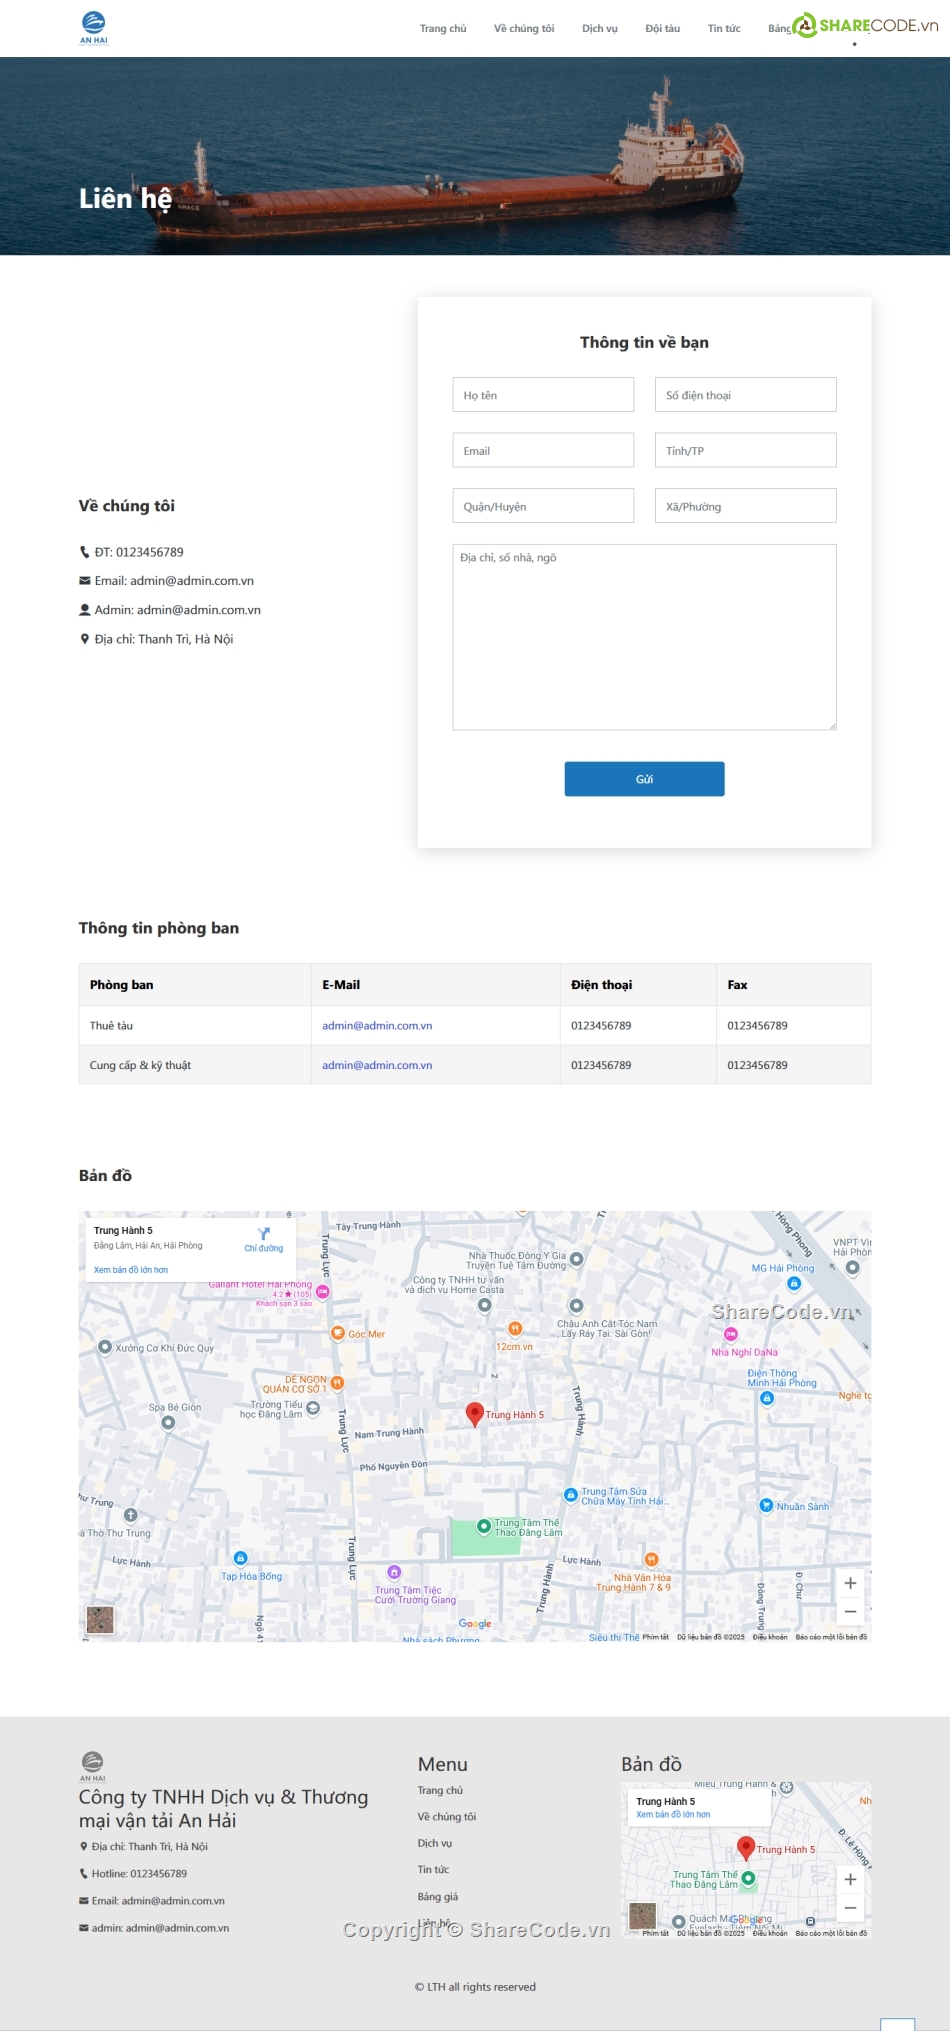
Task: Open footer Dịch vụ link
Action: tap(435, 1843)
